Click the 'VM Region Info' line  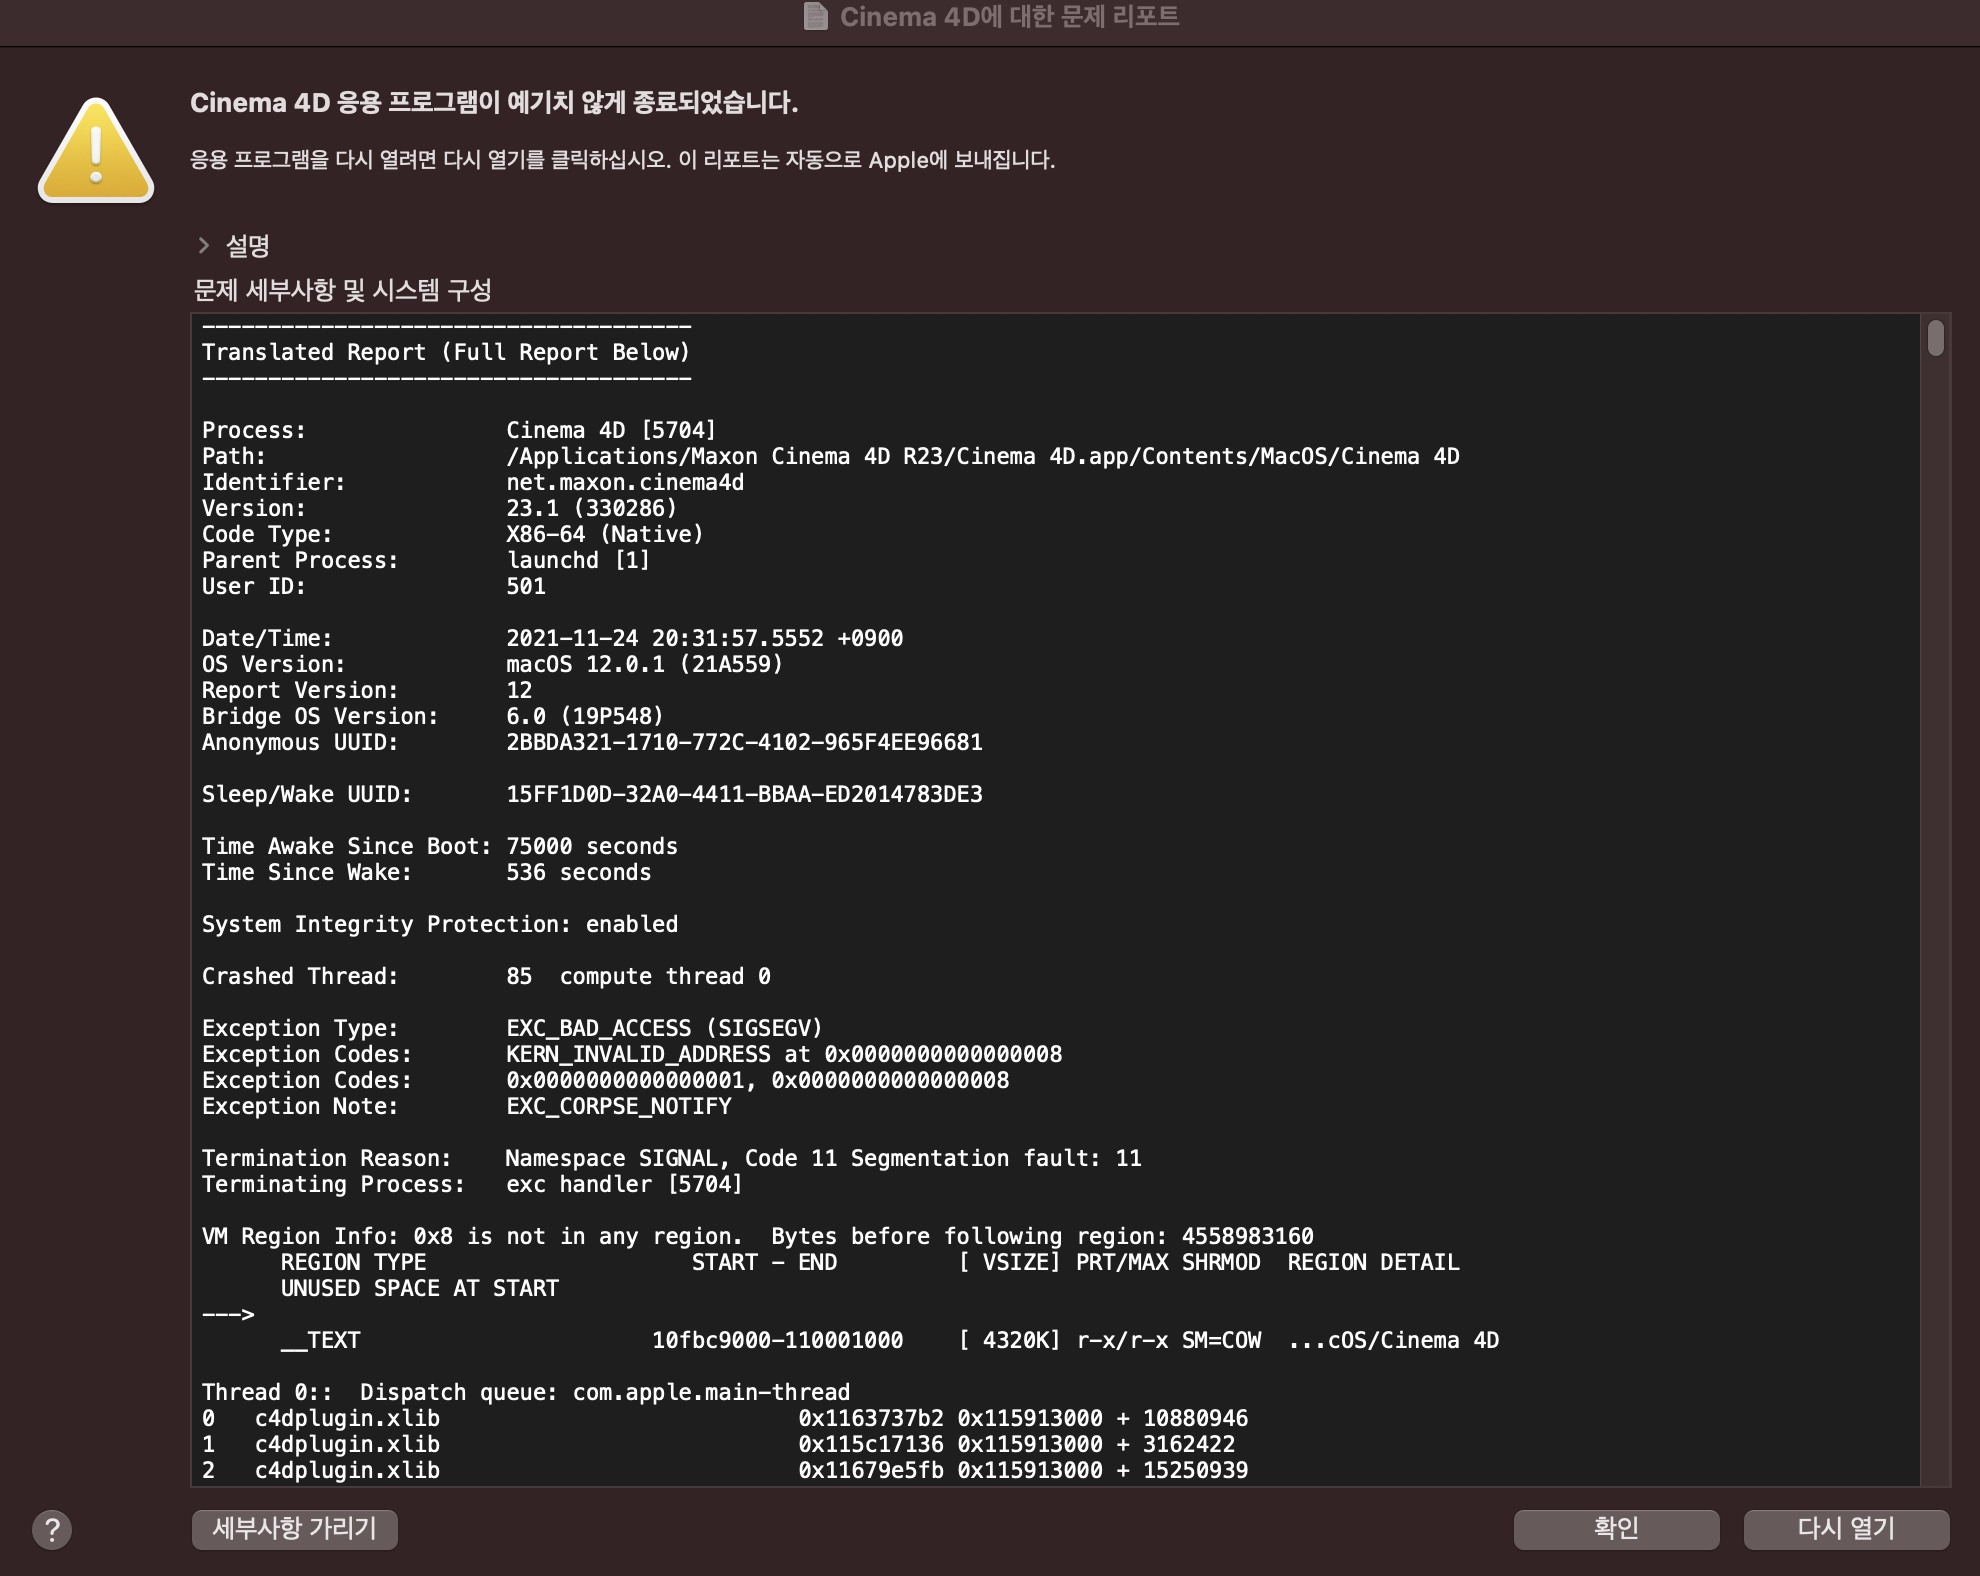[x=758, y=1236]
